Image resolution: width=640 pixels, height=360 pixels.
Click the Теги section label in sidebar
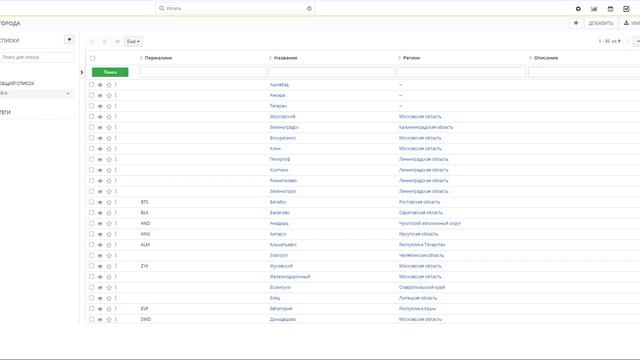click(x=5, y=112)
